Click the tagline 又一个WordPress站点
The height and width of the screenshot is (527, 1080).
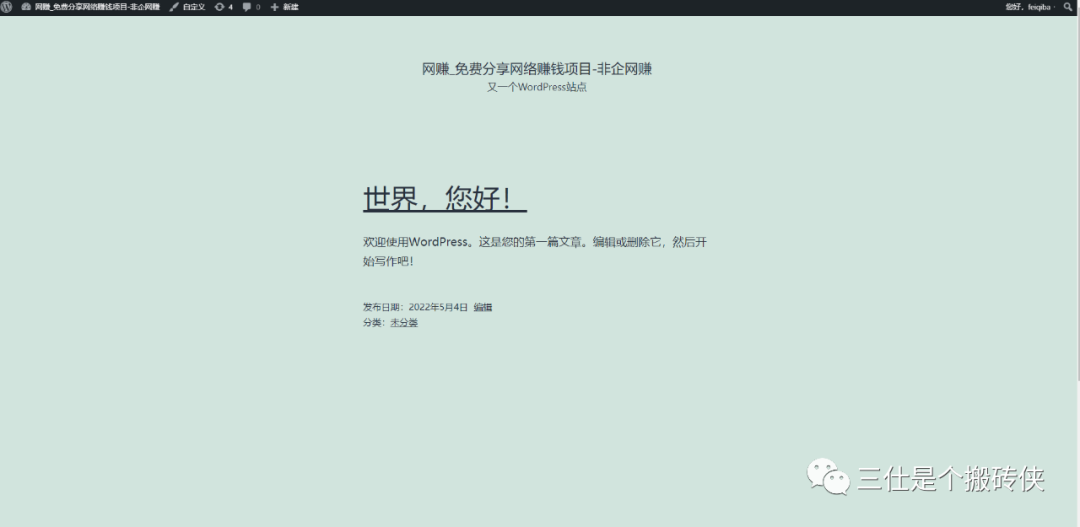pos(537,87)
